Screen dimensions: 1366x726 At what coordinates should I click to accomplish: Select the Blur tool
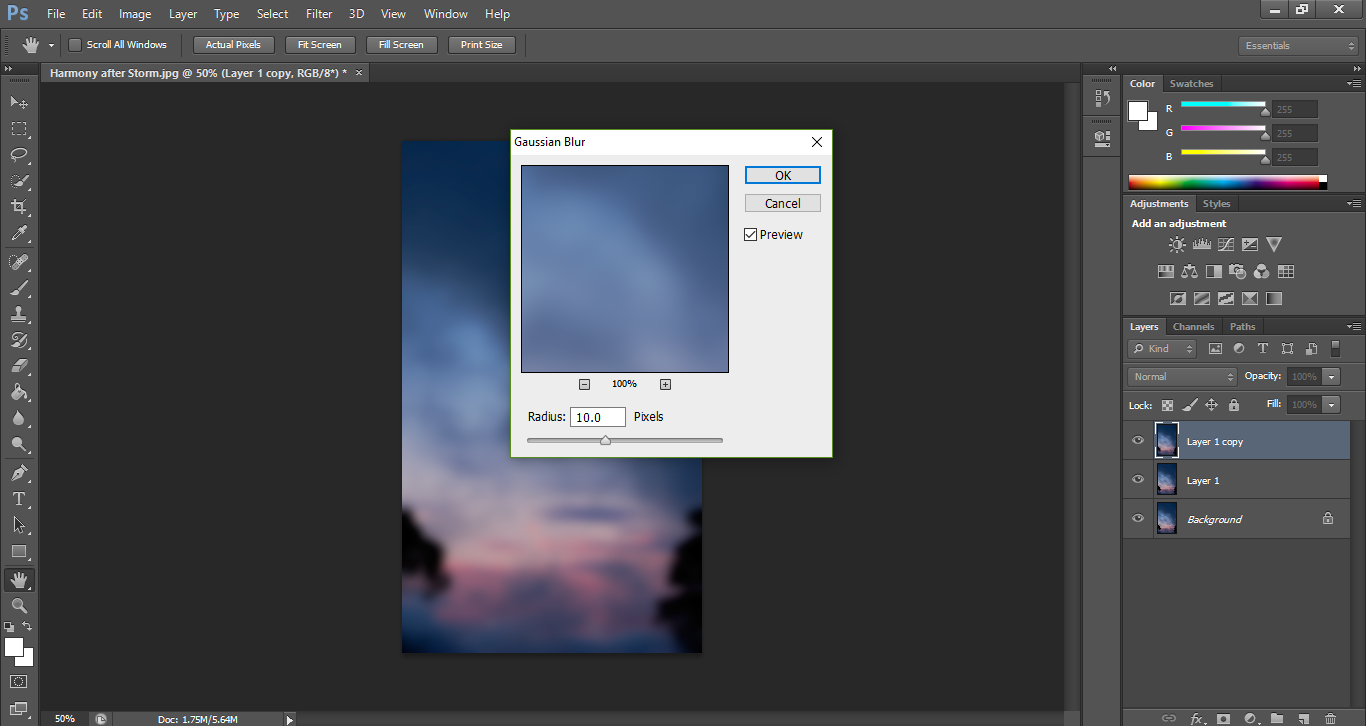coord(19,419)
